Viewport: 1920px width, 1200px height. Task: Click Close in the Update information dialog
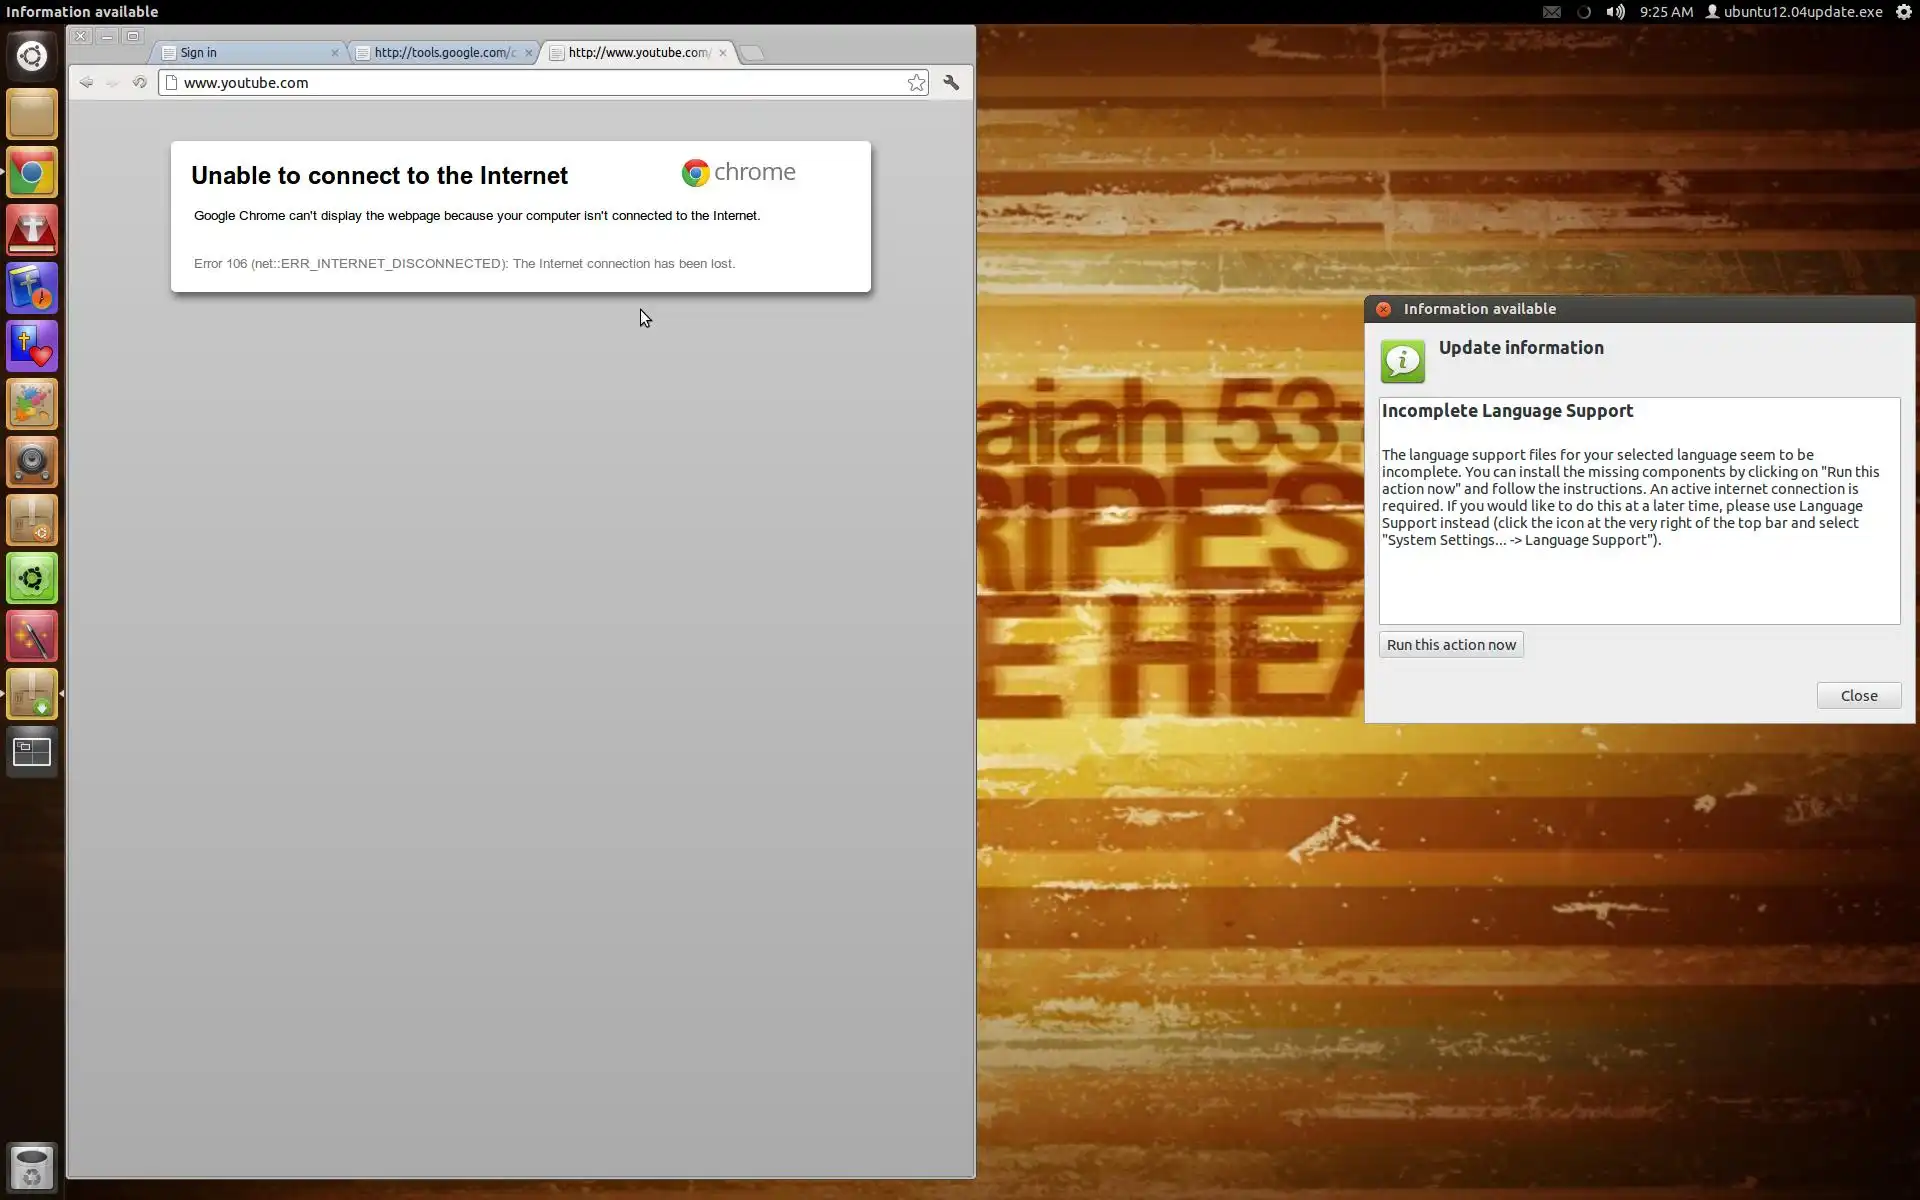pyautogui.click(x=1858, y=696)
